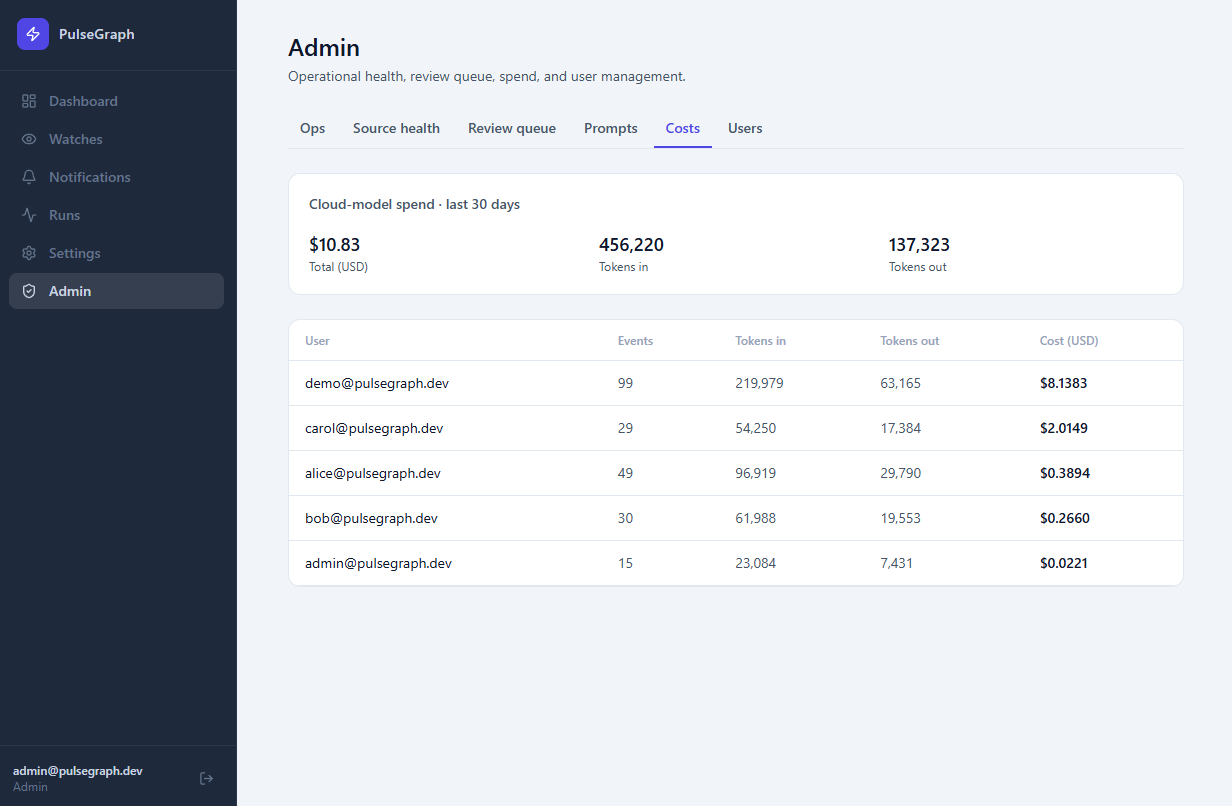1232x806 pixels.
Task: Go to the Review queue tab
Action: (x=512, y=129)
